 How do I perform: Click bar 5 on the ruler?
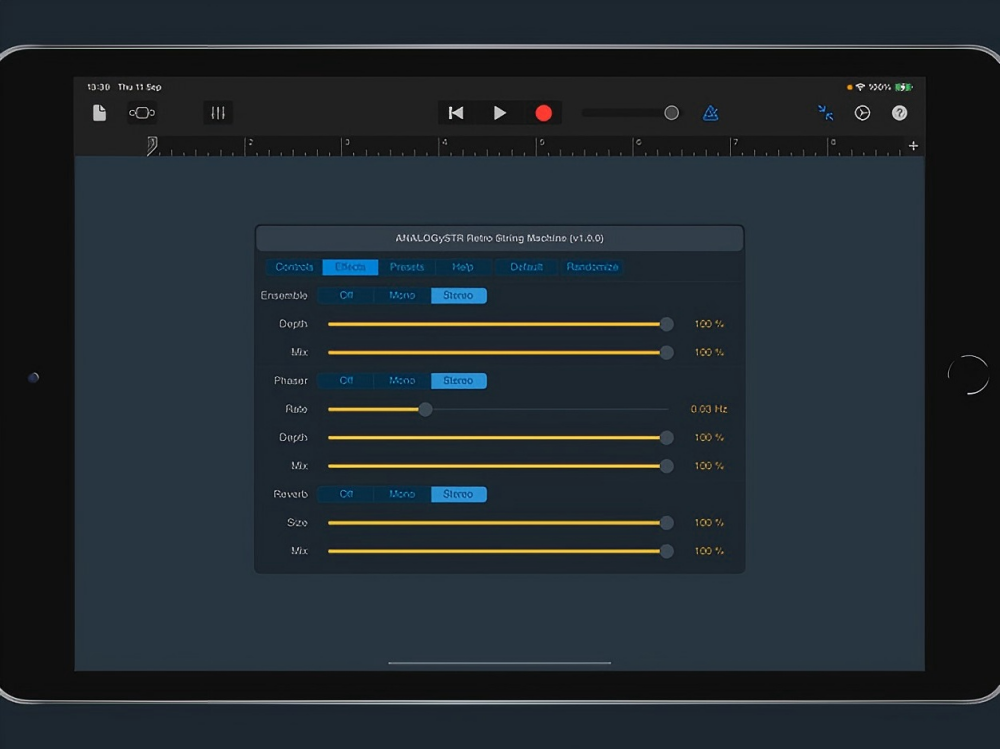coord(541,142)
